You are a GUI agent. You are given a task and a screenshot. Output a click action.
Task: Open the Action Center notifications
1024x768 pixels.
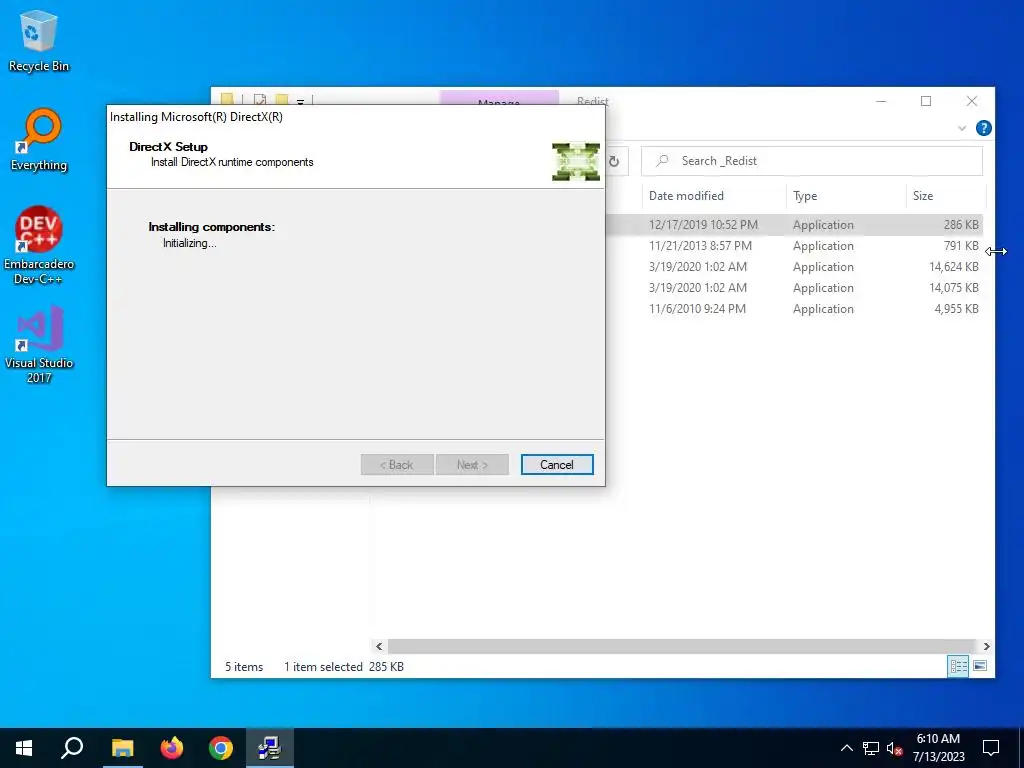click(991, 748)
